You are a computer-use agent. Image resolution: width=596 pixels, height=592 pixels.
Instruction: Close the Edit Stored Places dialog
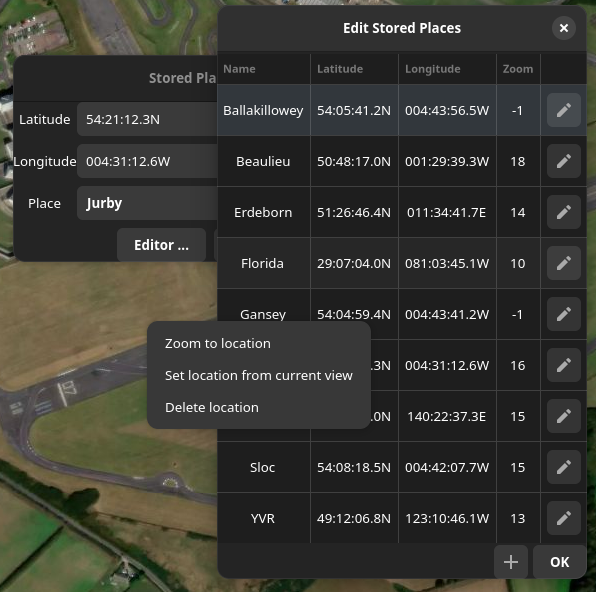[x=564, y=28]
